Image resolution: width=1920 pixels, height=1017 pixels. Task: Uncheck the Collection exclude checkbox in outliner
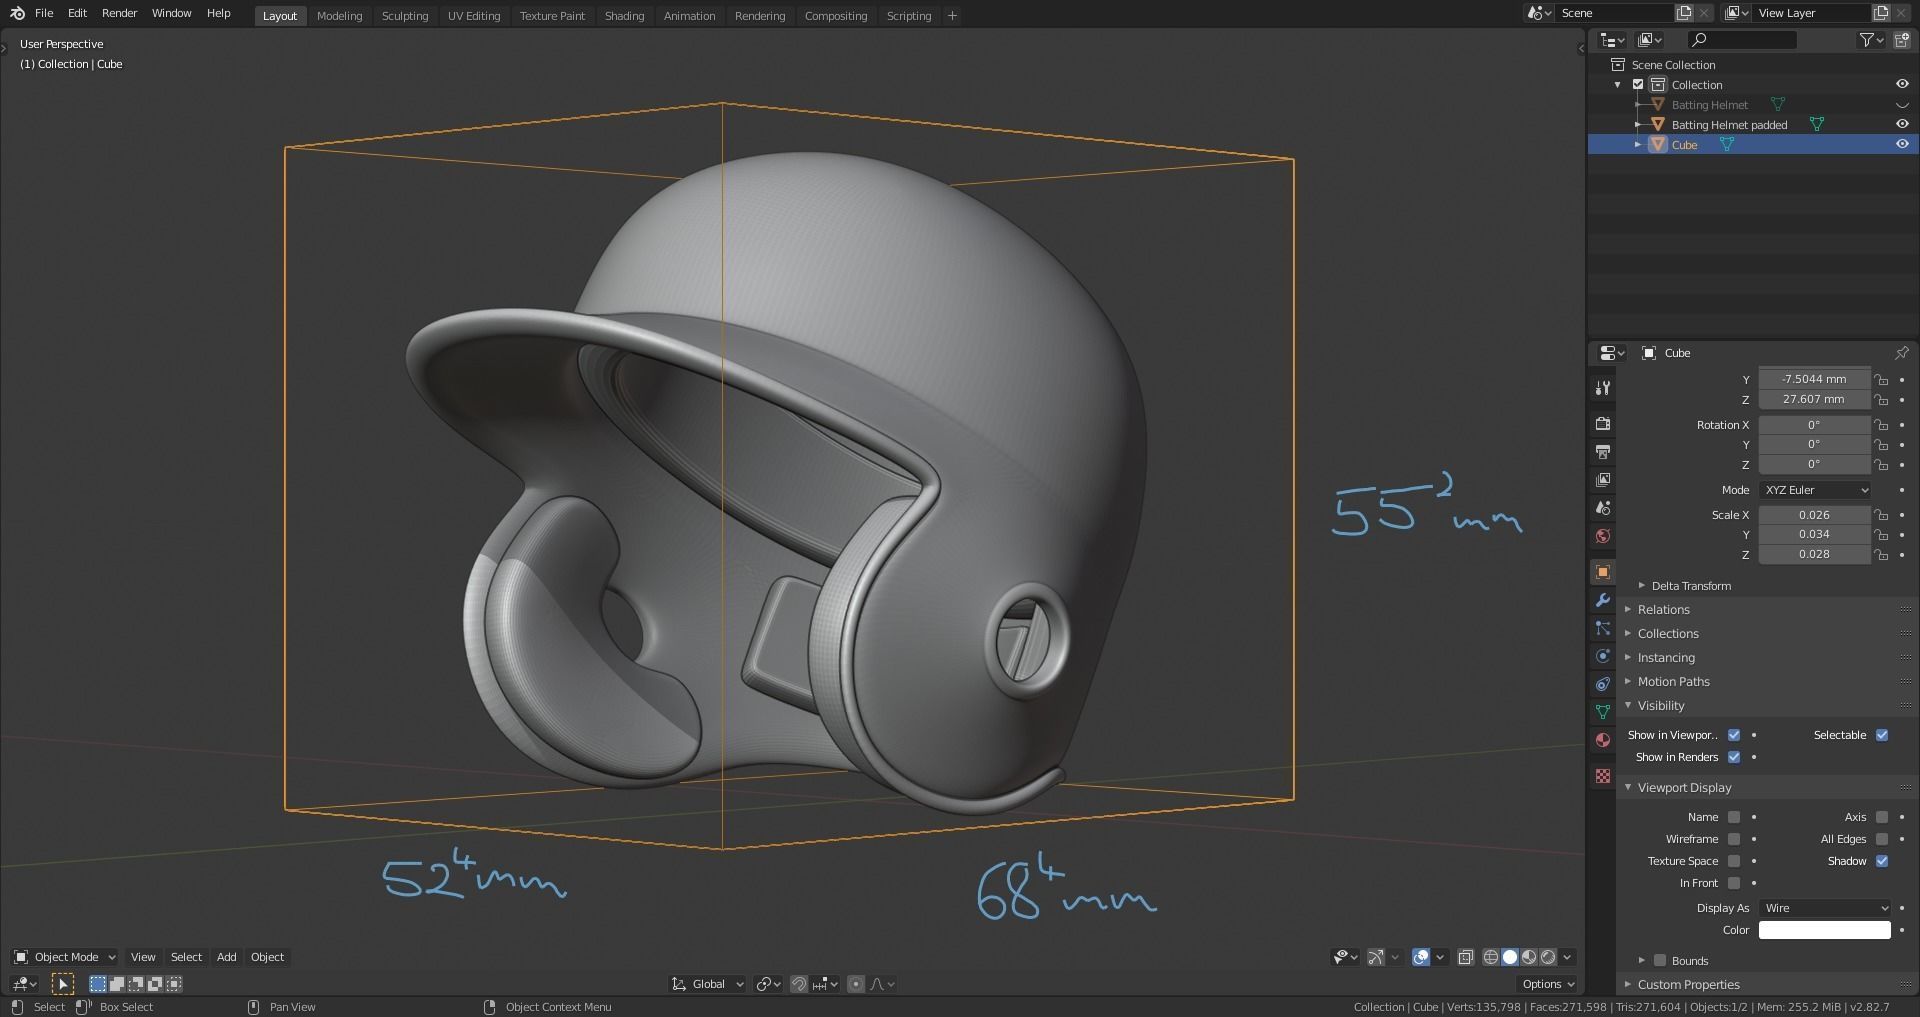click(x=1638, y=84)
